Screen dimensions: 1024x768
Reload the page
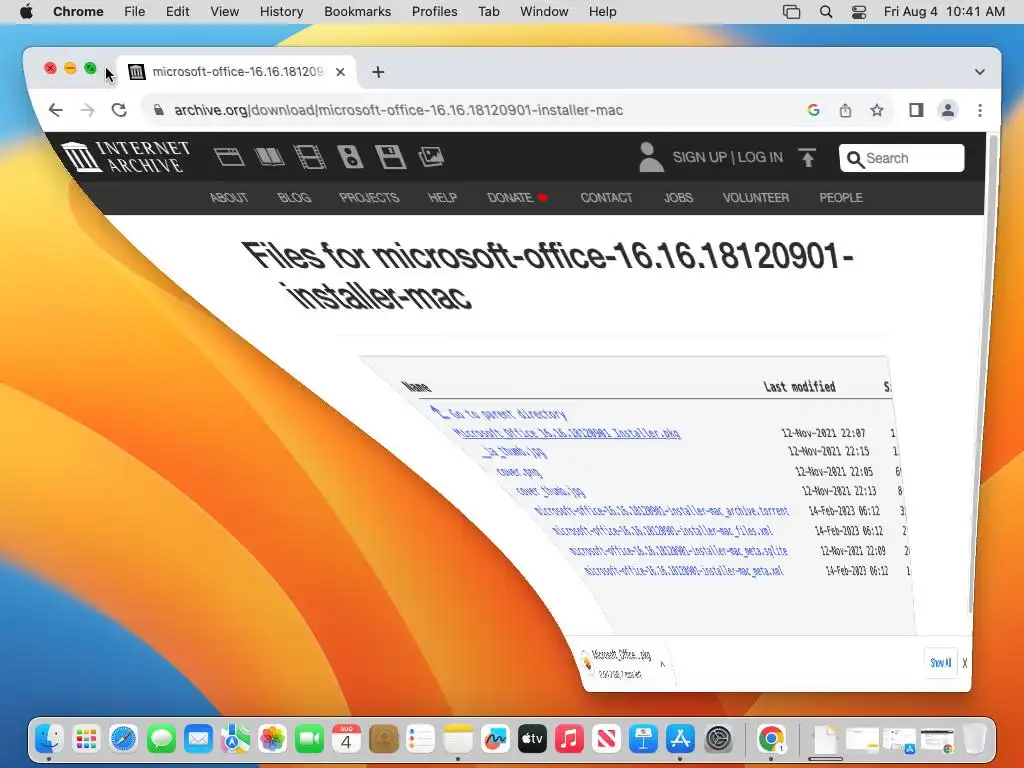tap(119, 110)
